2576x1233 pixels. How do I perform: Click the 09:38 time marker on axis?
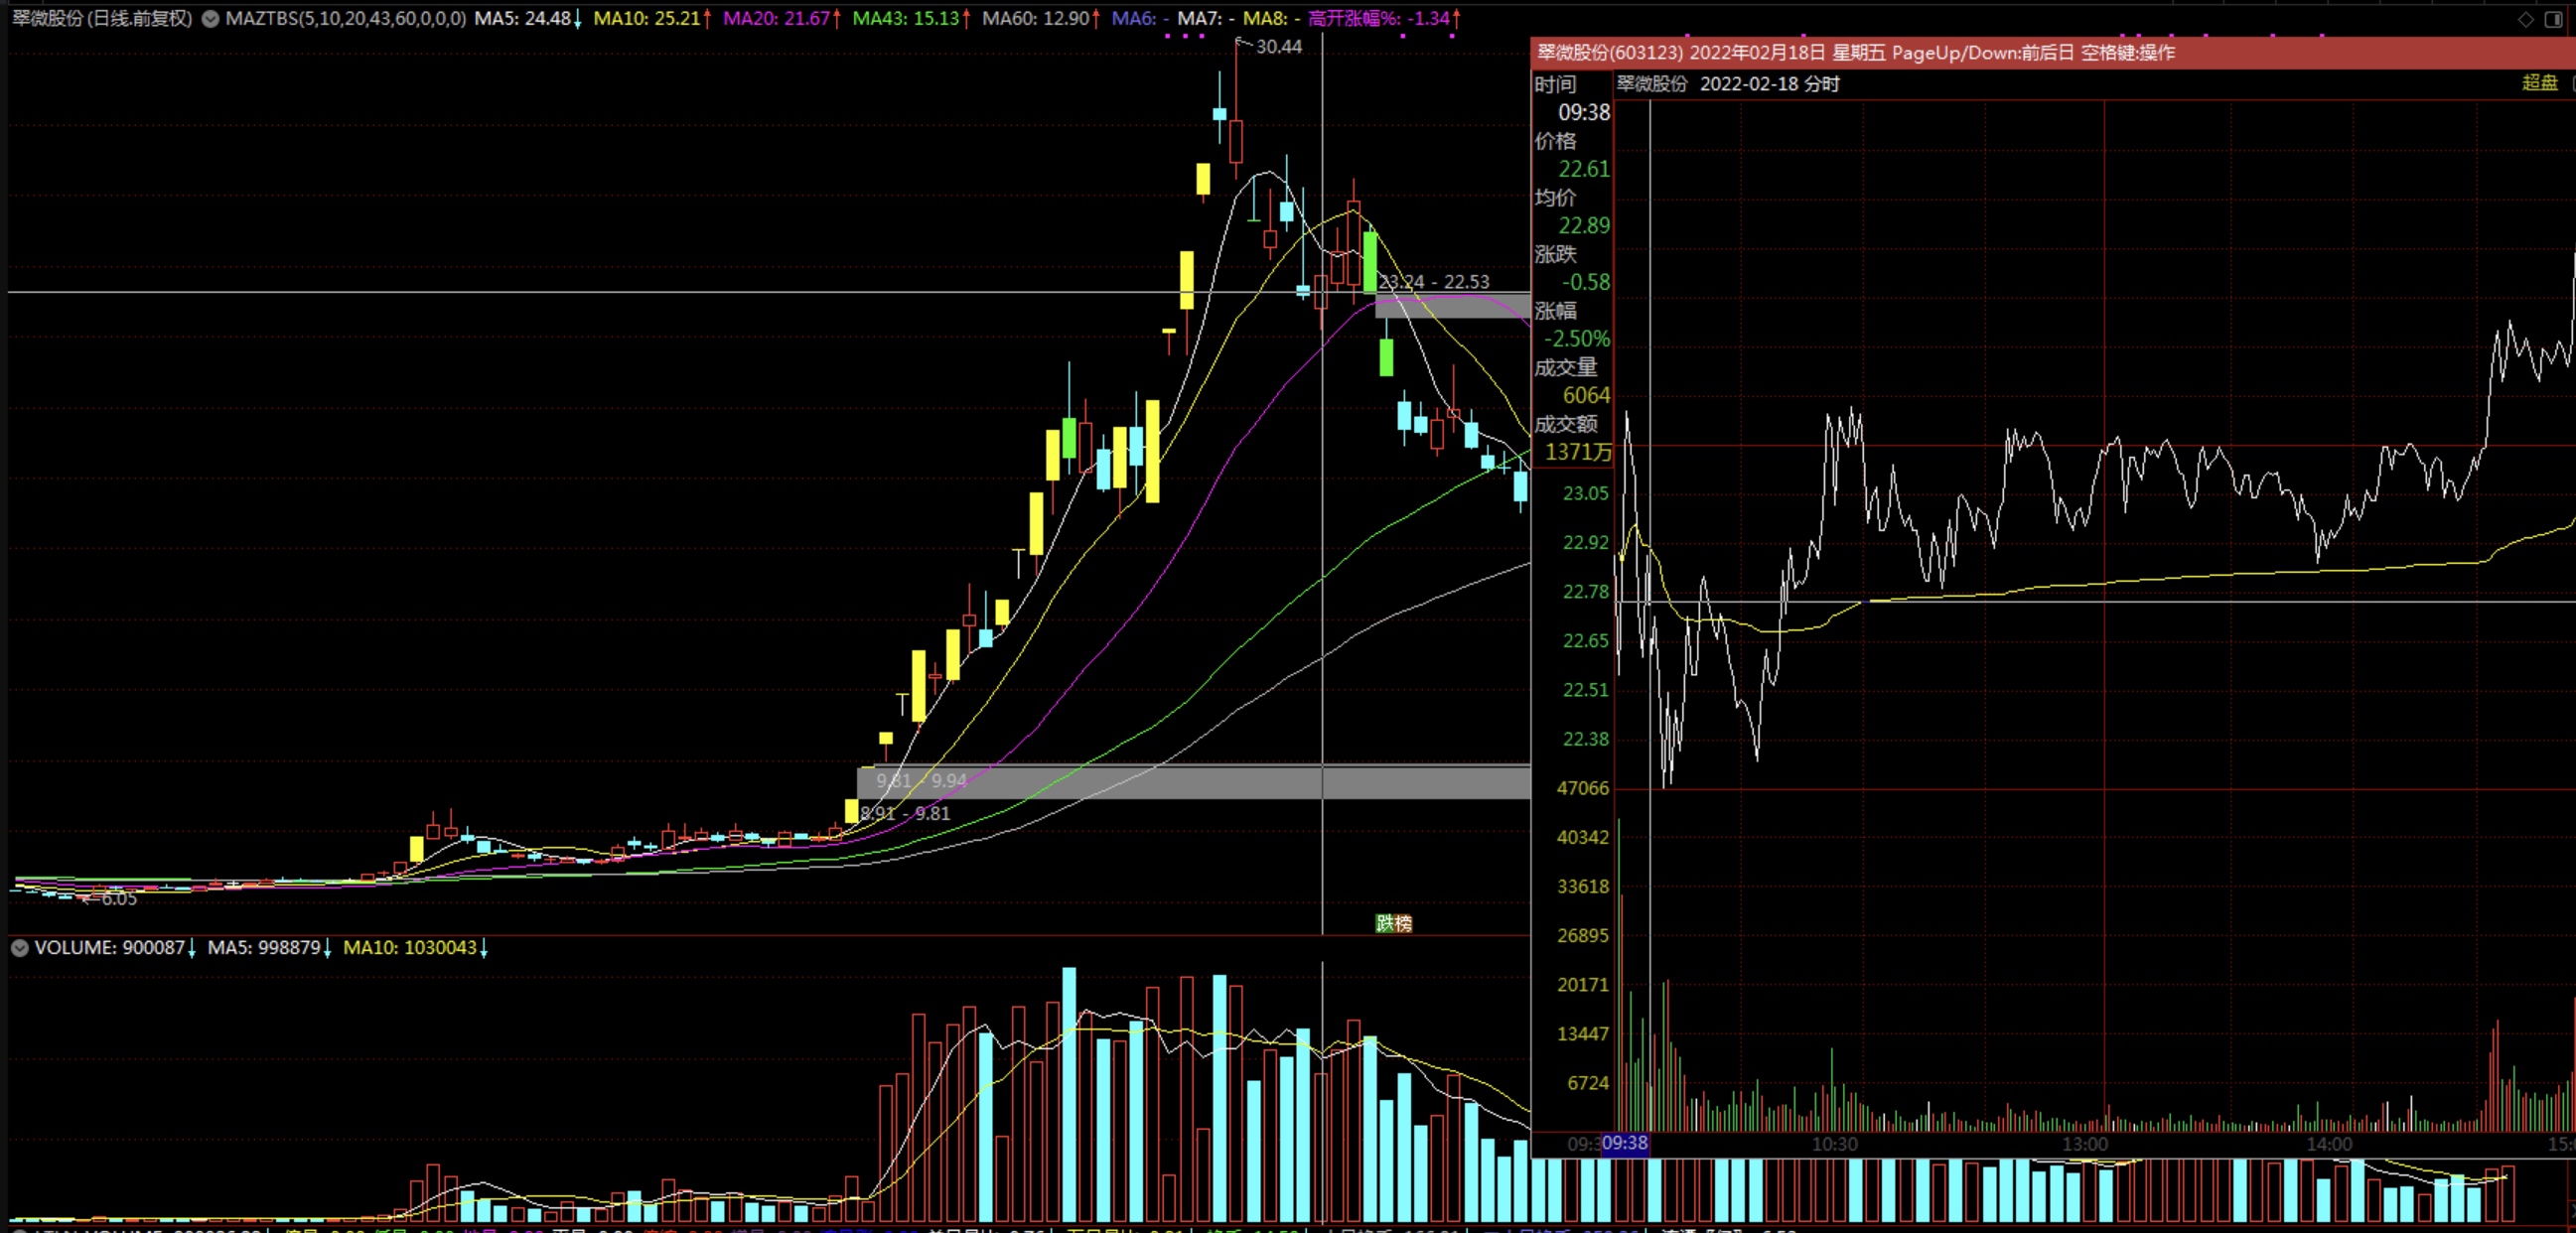[x=1624, y=1143]
